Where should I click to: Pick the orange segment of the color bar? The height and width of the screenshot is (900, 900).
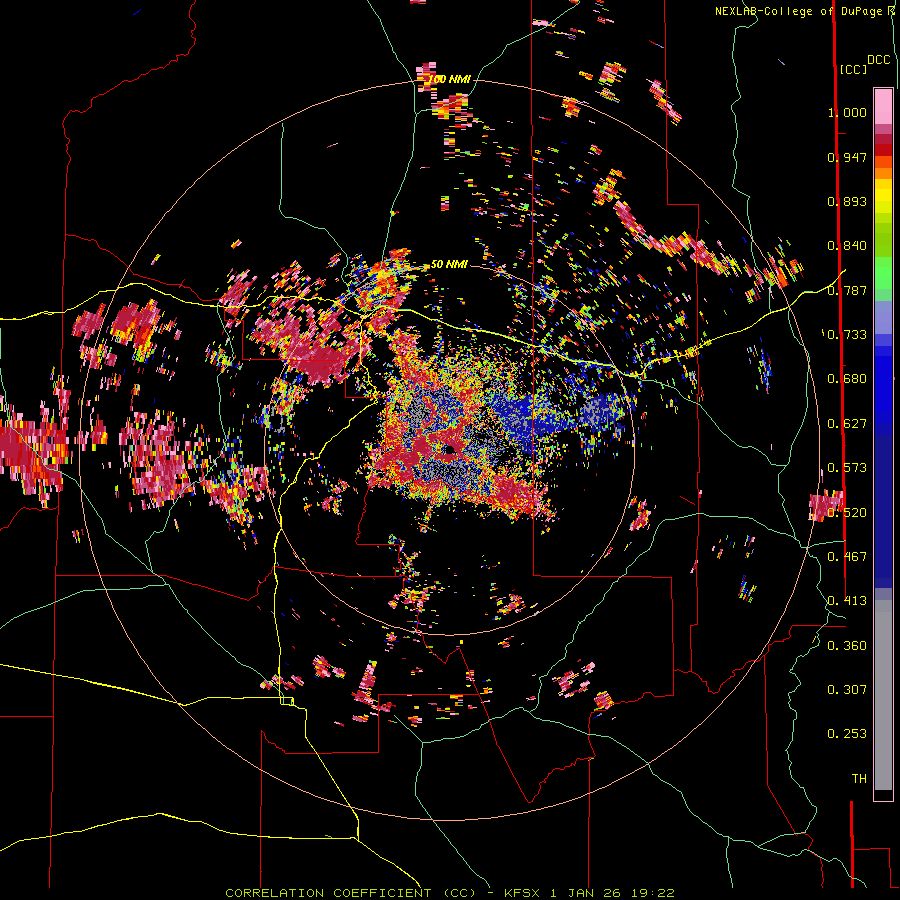pos(883,168)
